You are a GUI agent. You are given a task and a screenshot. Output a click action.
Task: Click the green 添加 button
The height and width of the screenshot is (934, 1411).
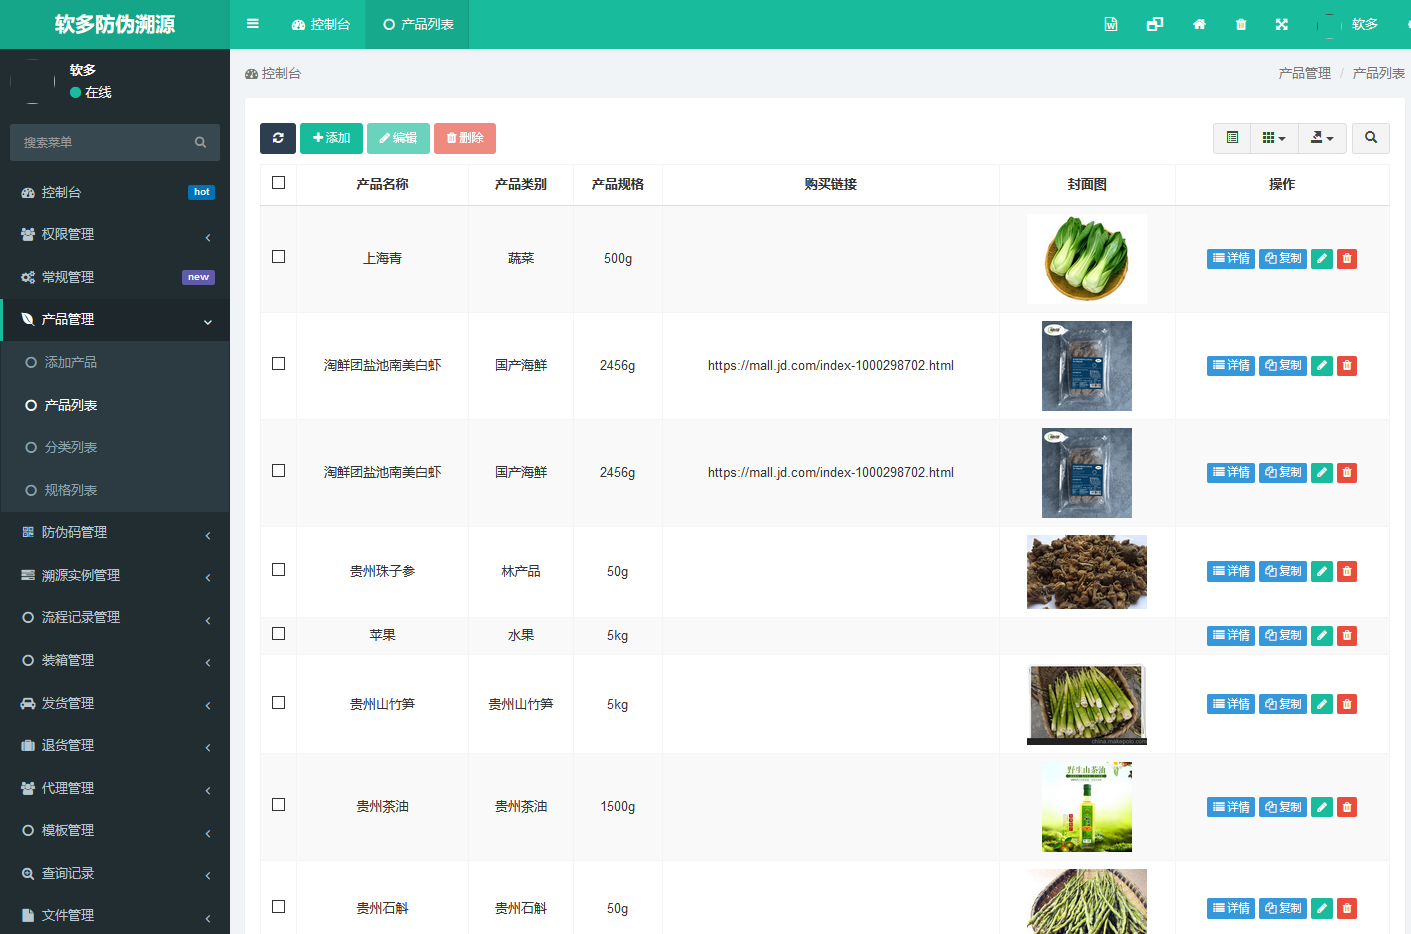(331, 138)
